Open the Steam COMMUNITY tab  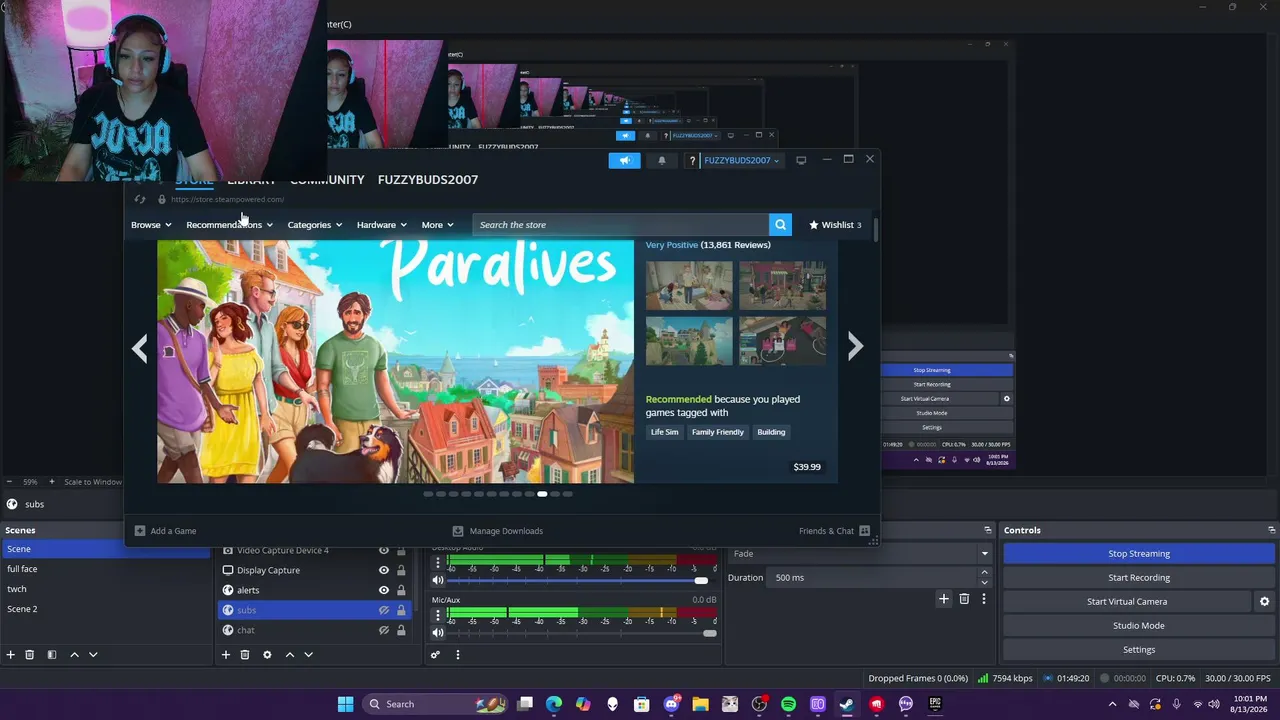[x=327, y=180]
